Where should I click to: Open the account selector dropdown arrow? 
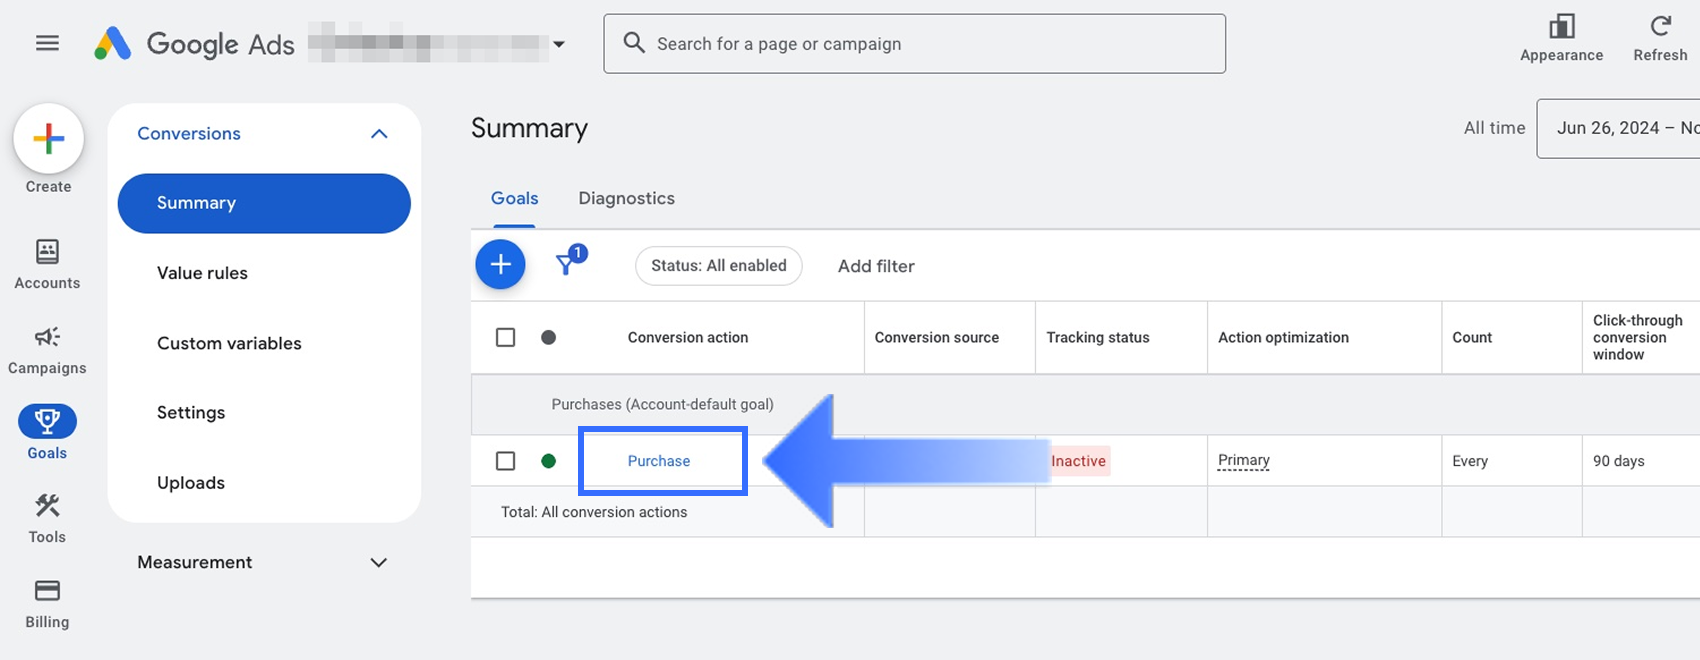(559, 44)
